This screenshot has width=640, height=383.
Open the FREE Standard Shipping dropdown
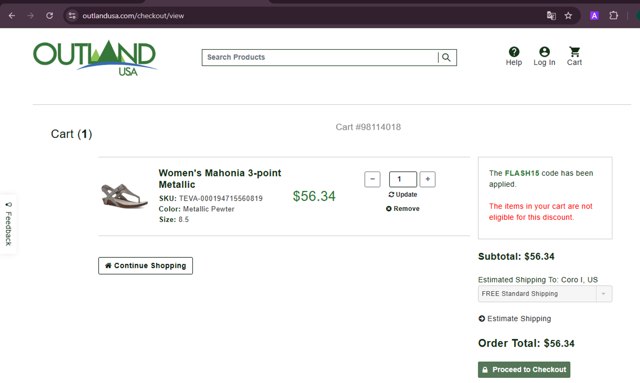(545, 294)
